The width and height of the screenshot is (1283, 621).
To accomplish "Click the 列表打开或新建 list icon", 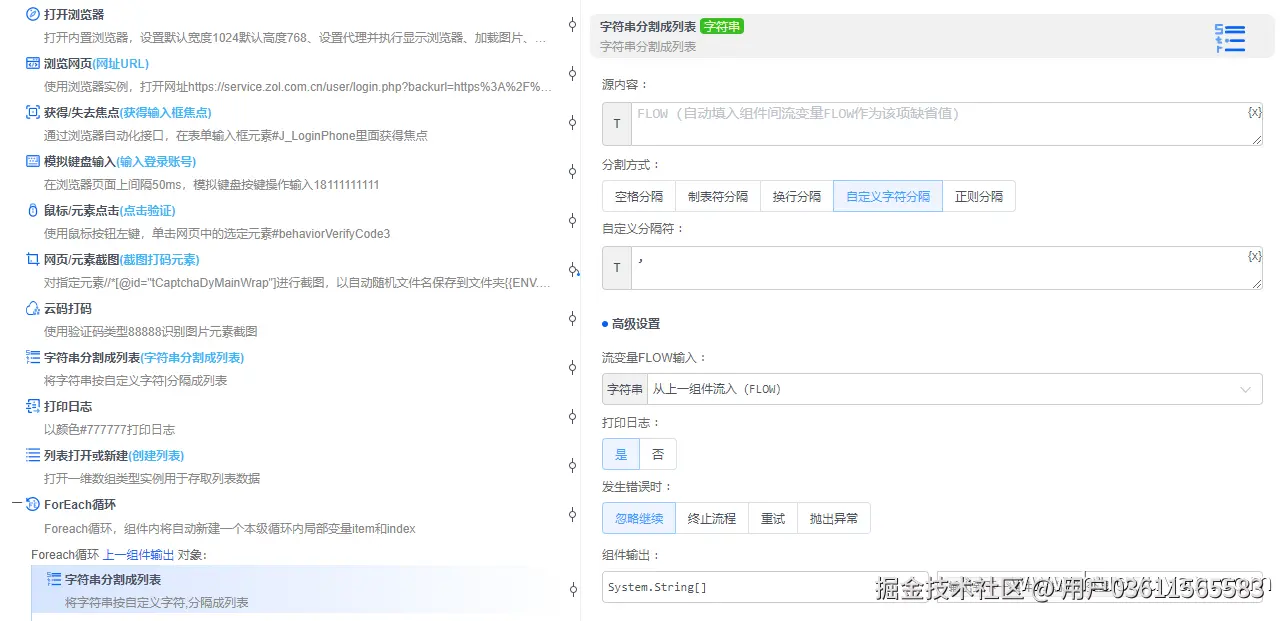I will point(33,455).
